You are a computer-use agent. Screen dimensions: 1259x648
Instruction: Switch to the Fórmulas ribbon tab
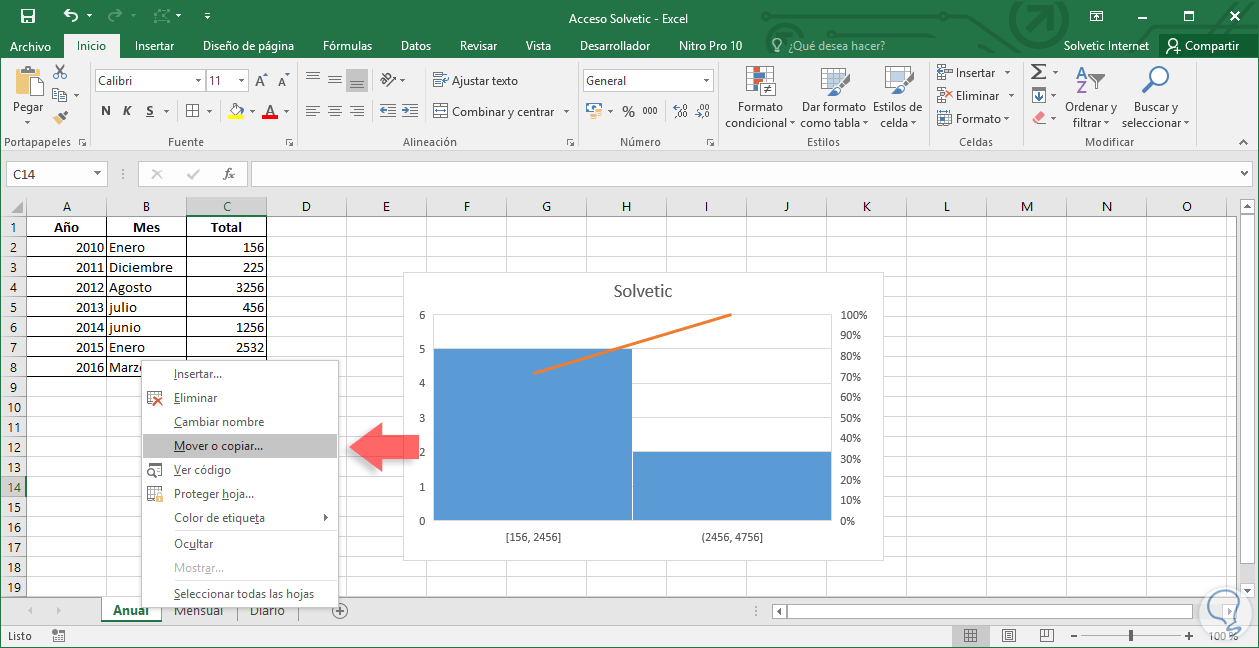347,46
